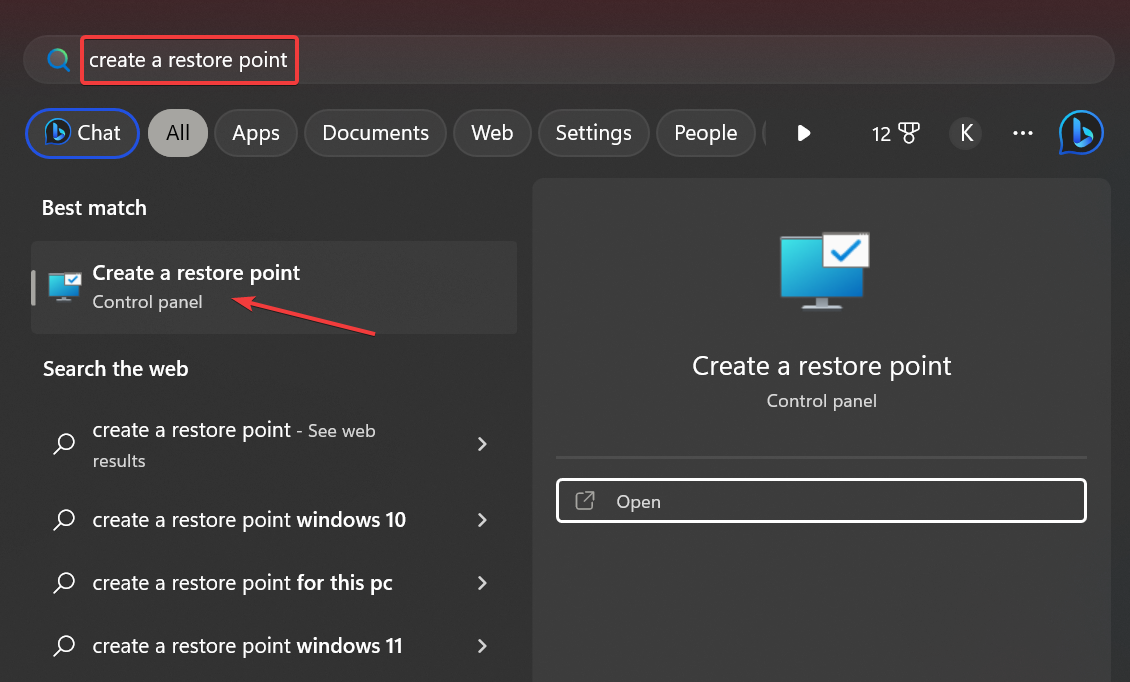Viewport: 1130px width, 682px height.
Task: Expand the create a restore point windows 10 suggestion
Action: [482, 520]
